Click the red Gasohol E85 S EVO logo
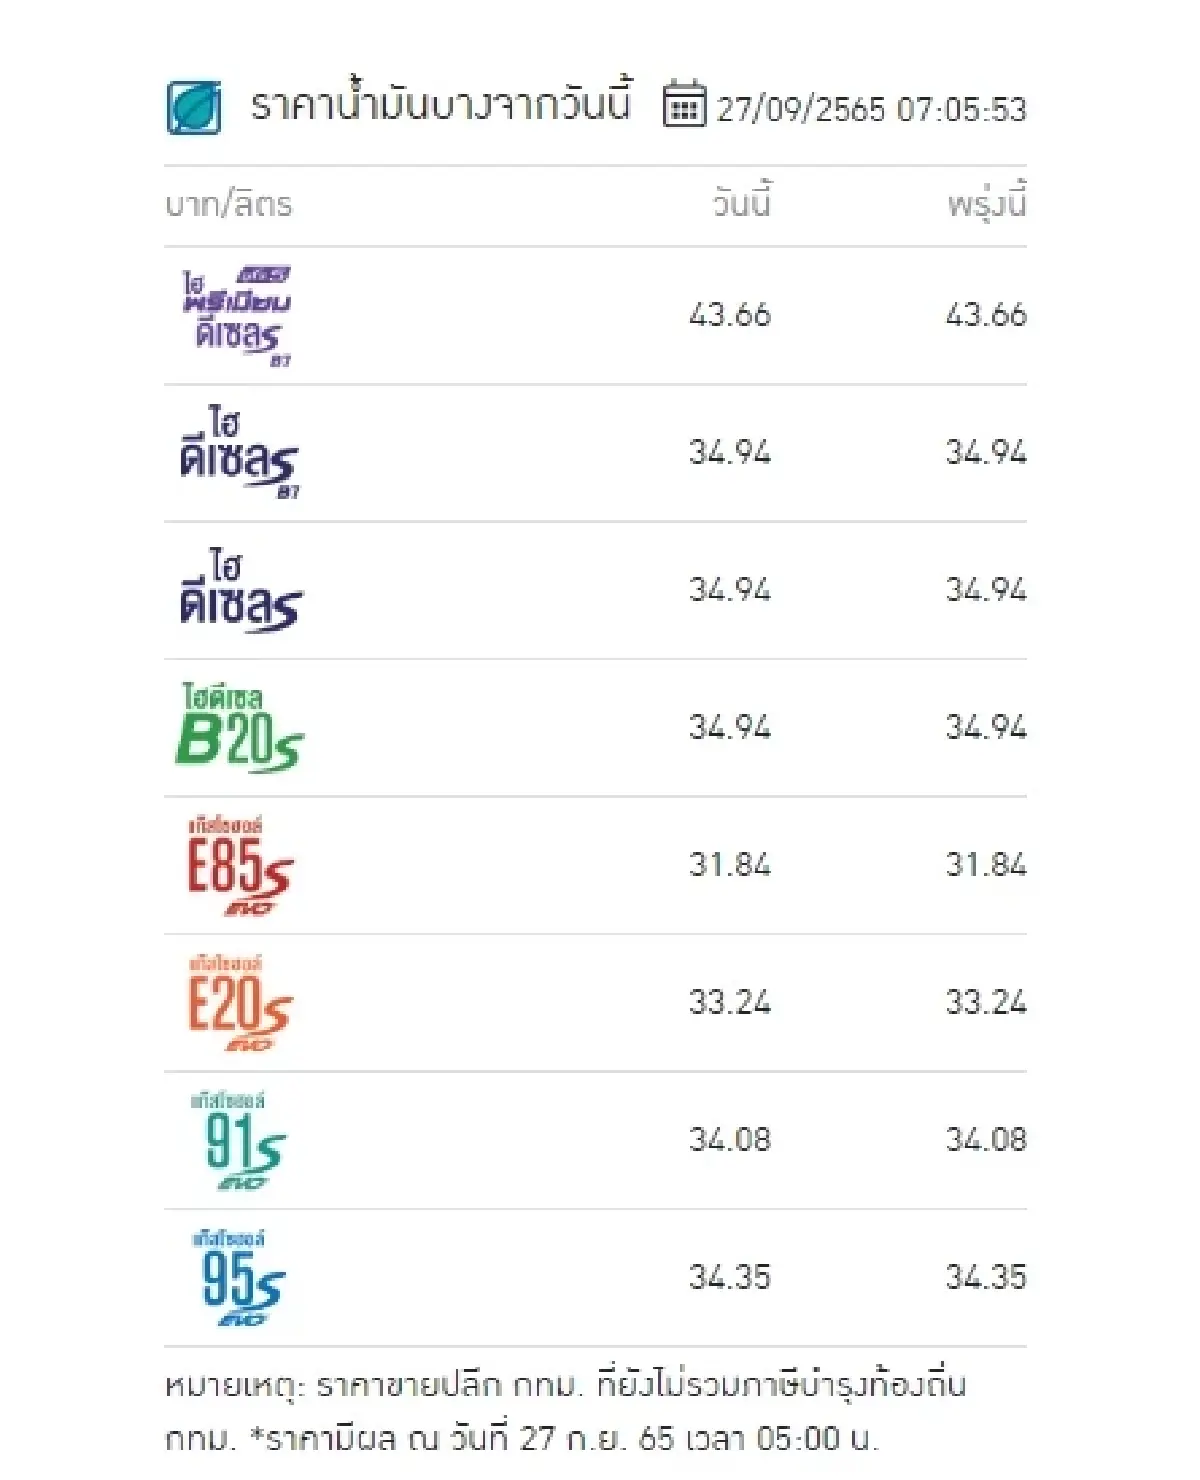Viewport: 1200px width, 1480px height. [239, 866]
